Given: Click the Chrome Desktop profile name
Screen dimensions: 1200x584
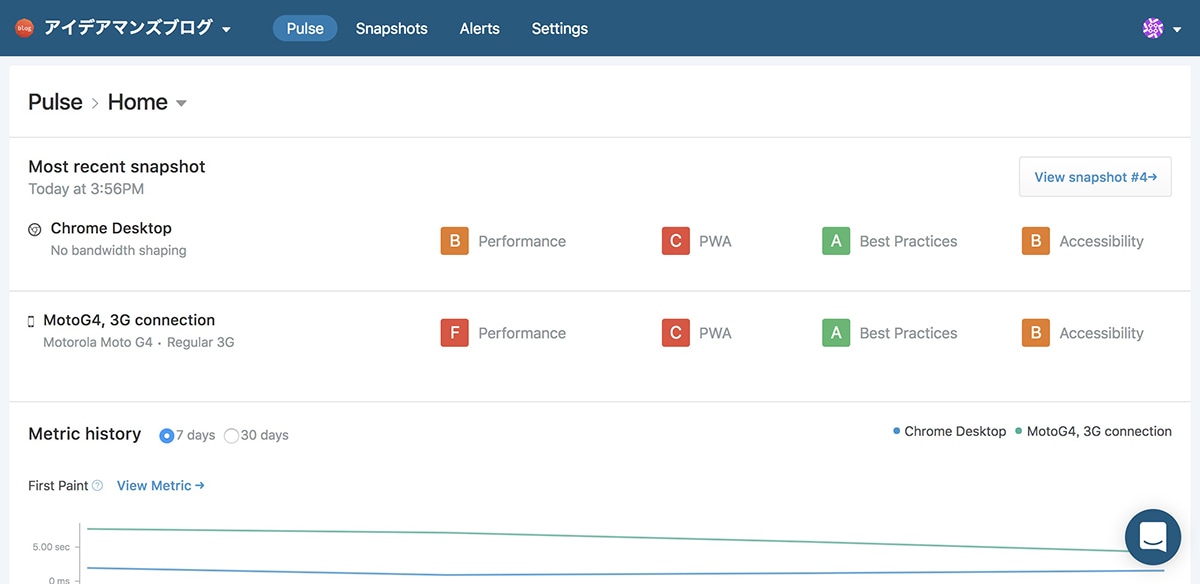Looking at the screenshot, I should (x=111, y=228).
